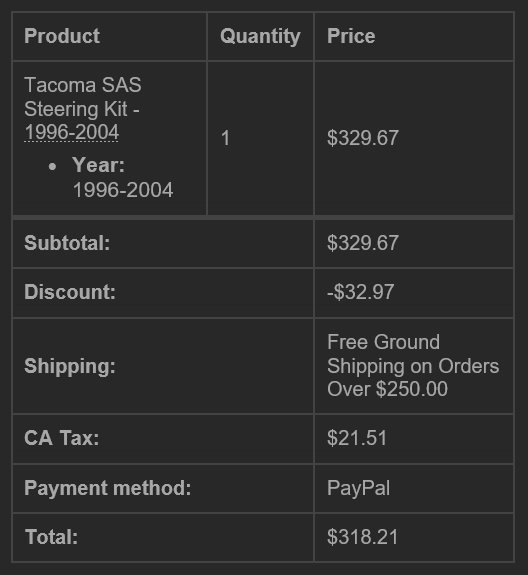Click the 1996-2004 year value text
Image resolution: width=528 pixels, height=575 pixels.
pyautogui.click(x=123, y=190)
